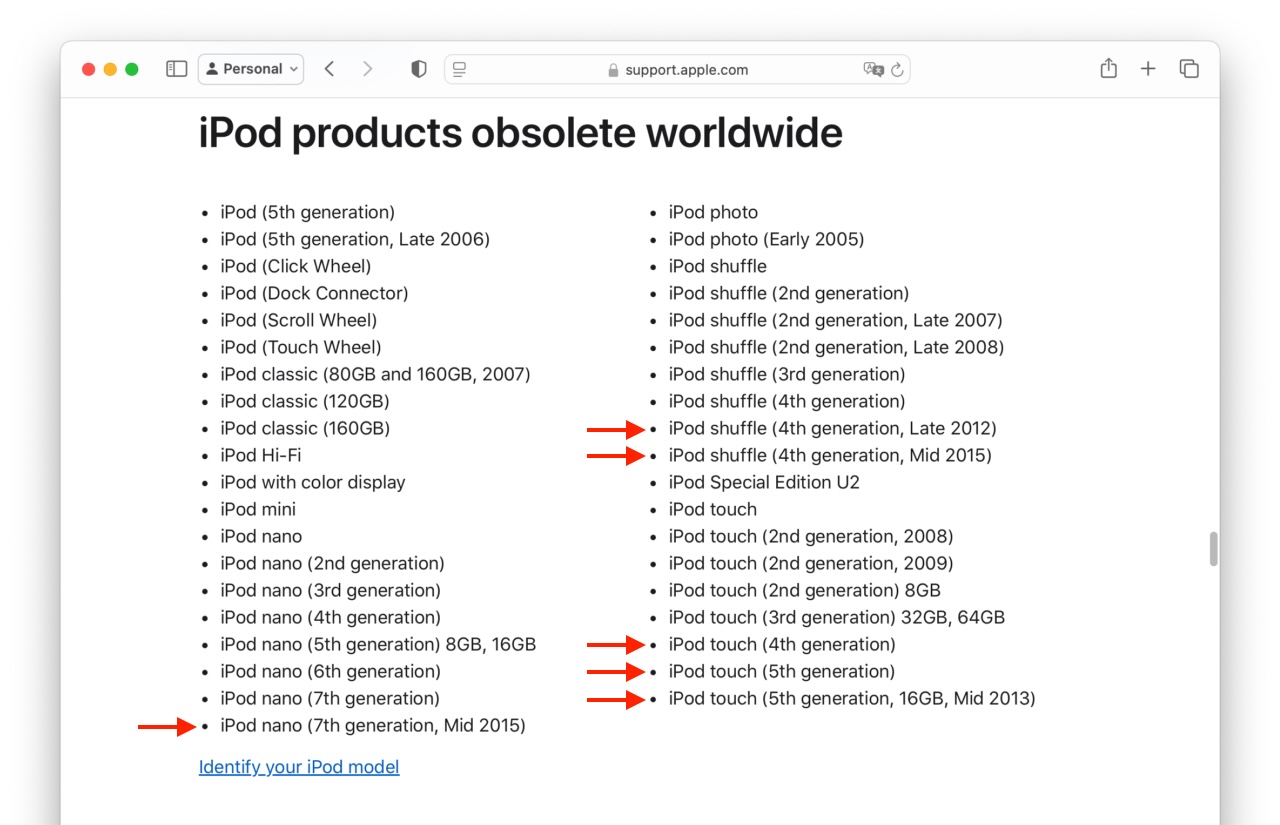Select the iPod Hi-Fi entry
The image size is (1280, 825).
[261, 455]
